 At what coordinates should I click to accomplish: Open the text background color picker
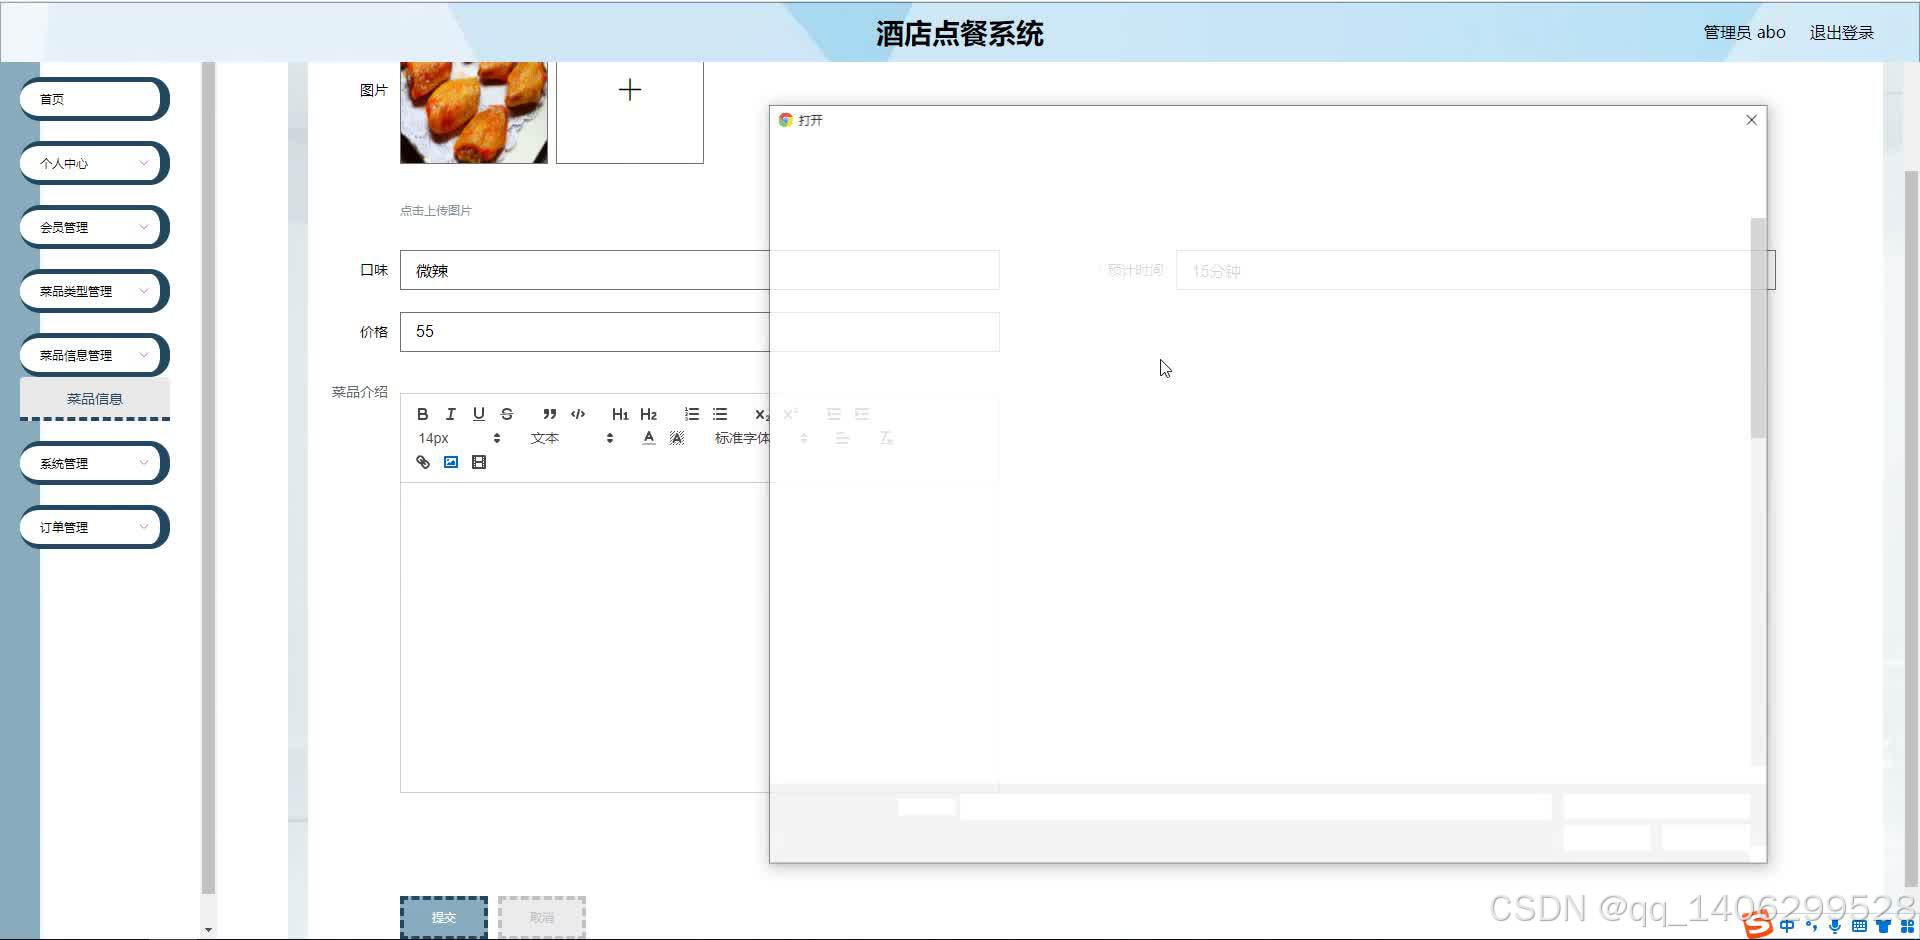(676, 438)
